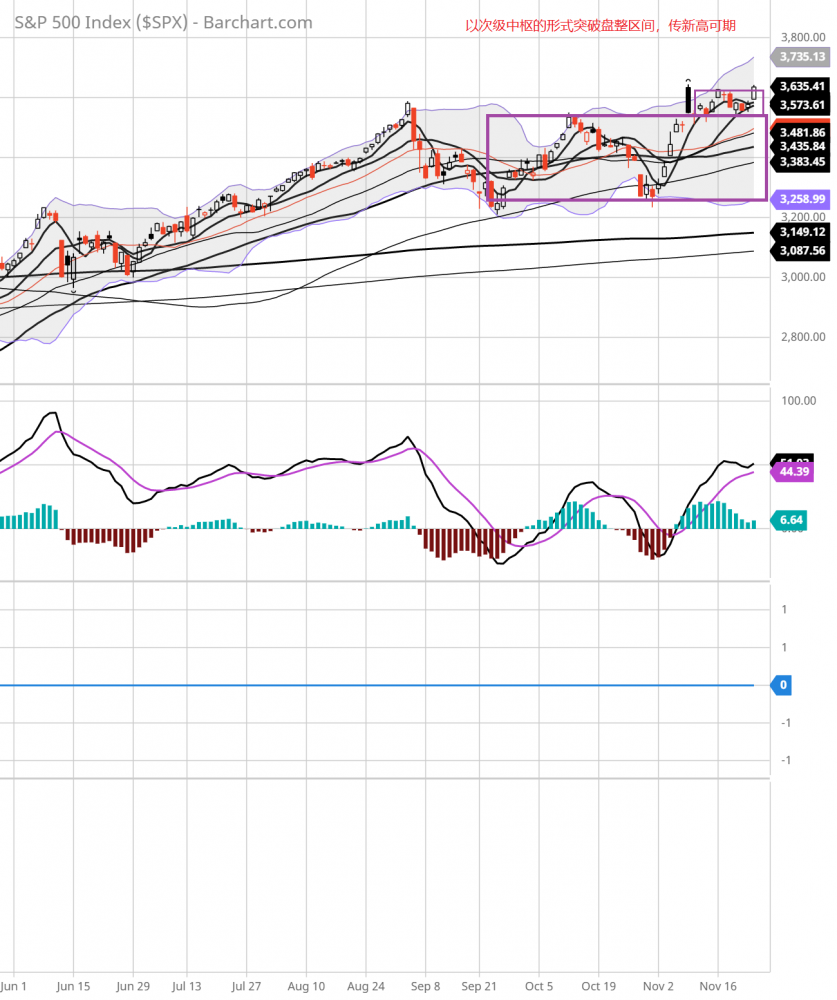Click the S&P 500 Index ($SPX) chart title

tap(163, 22)
